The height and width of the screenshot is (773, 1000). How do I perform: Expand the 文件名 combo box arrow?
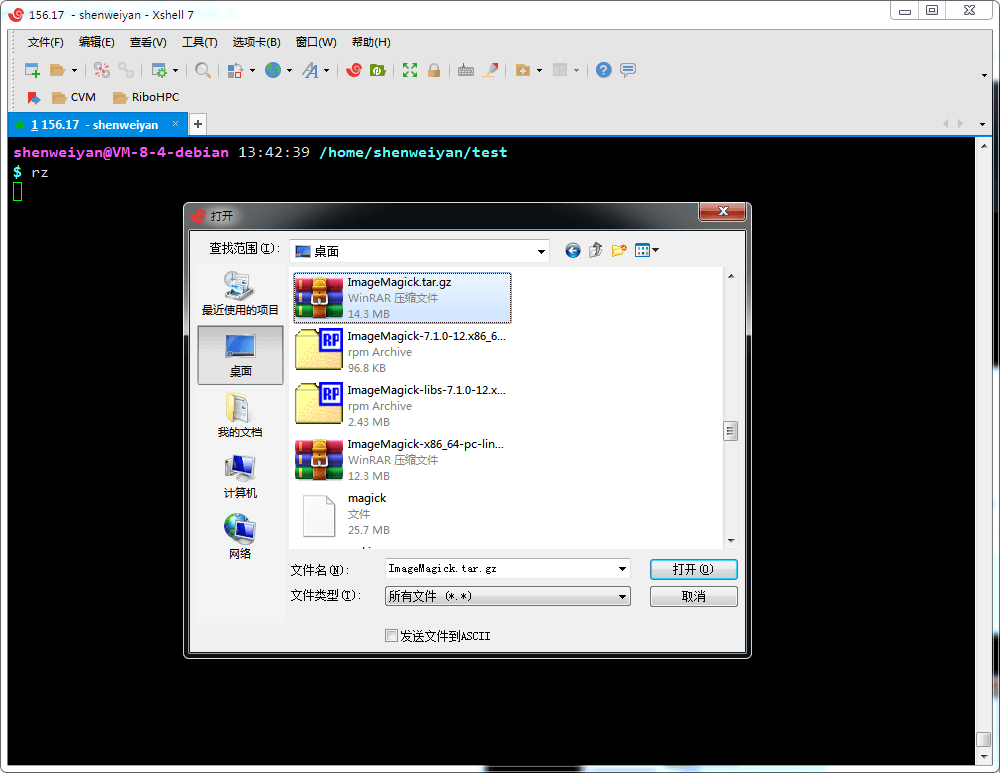(622, 569)
